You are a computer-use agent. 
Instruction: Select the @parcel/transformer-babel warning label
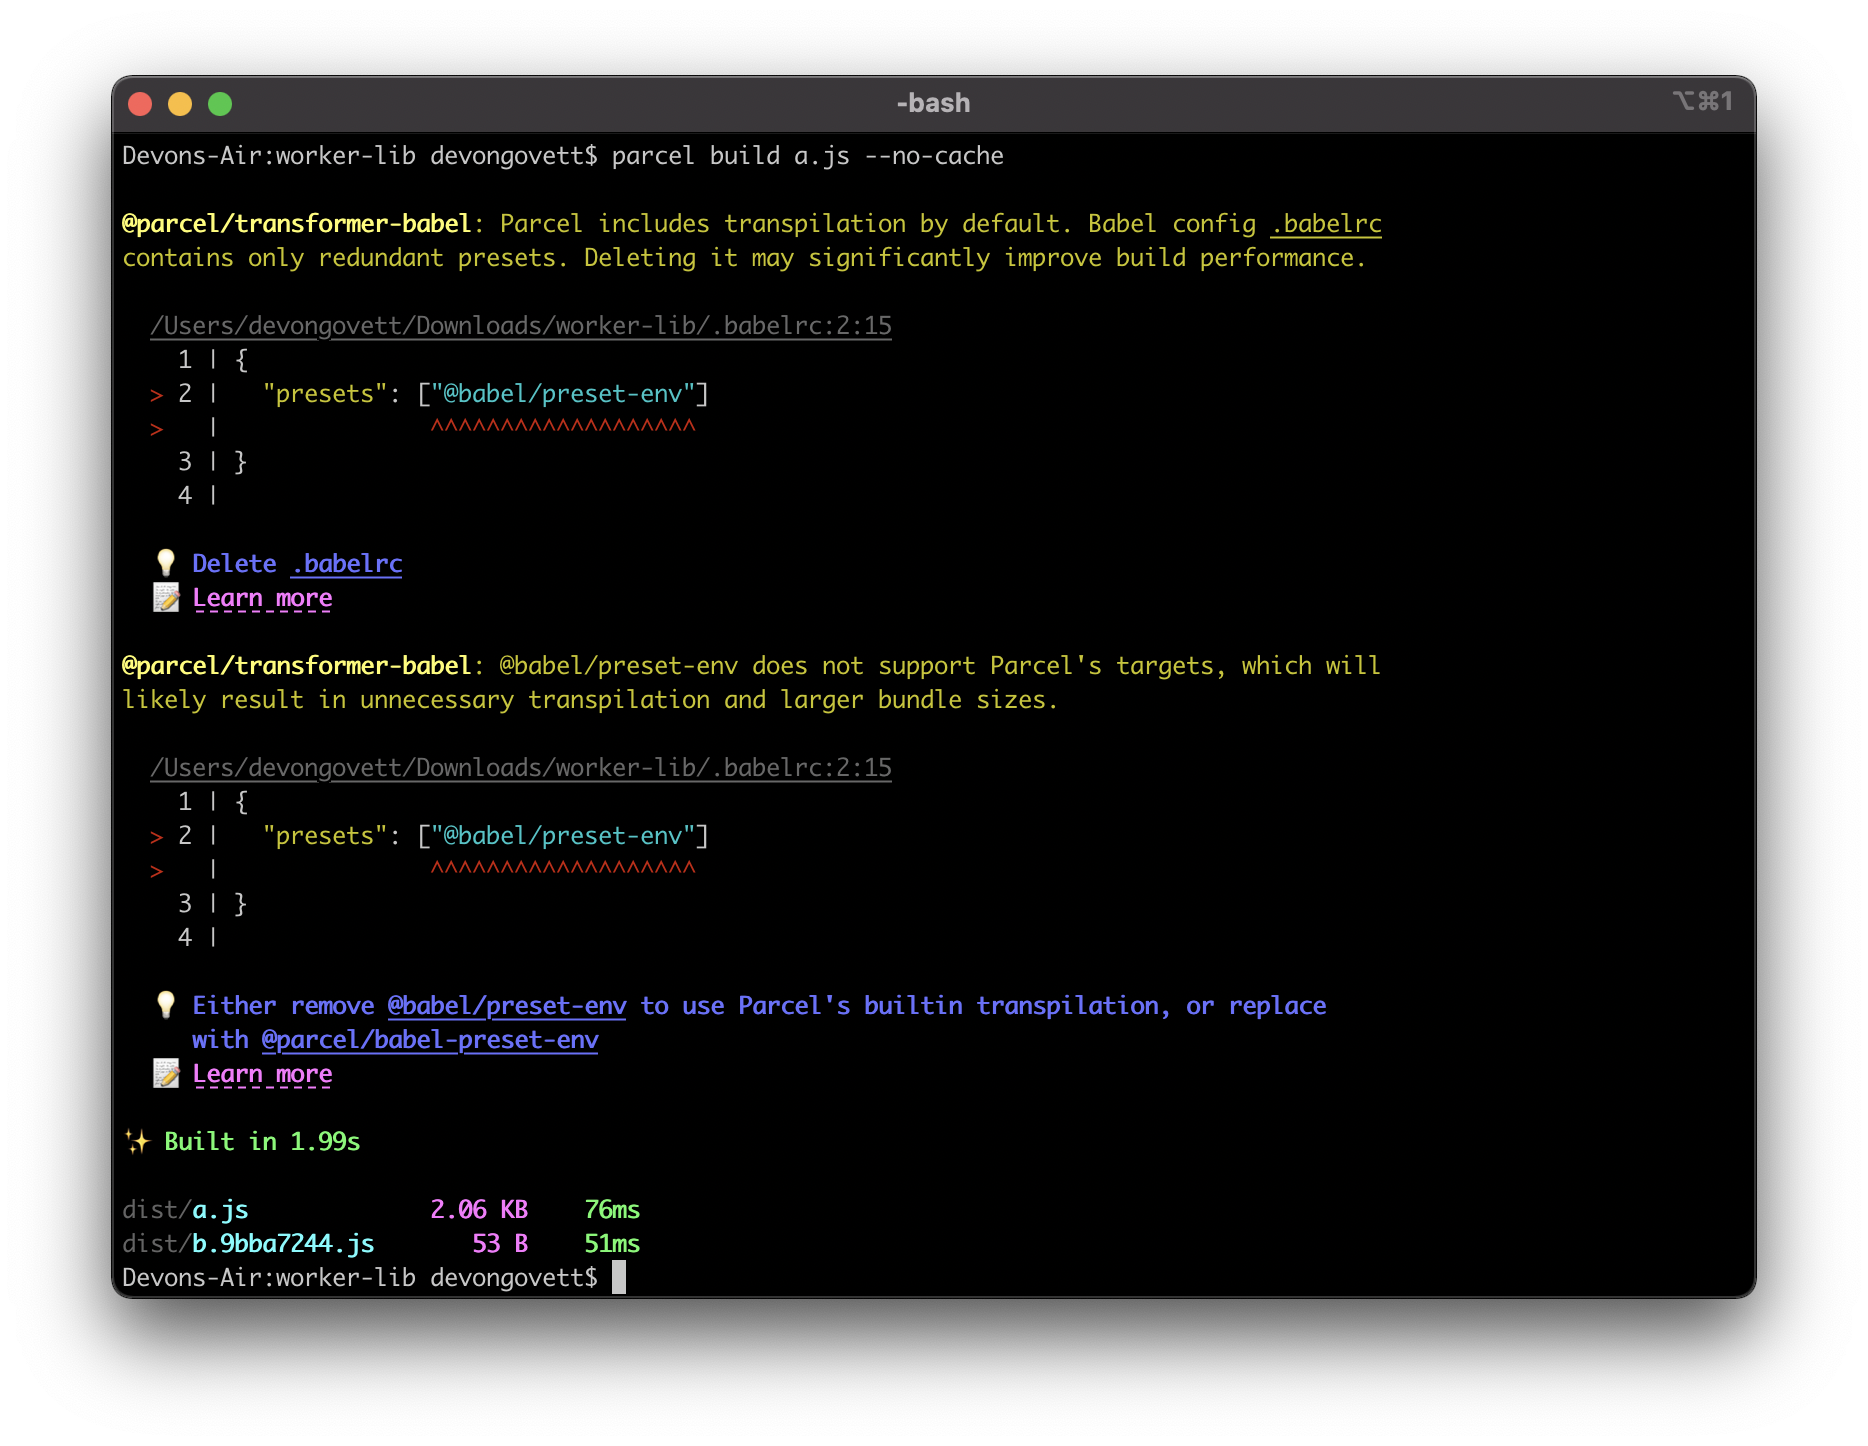[x=297, y=223]
